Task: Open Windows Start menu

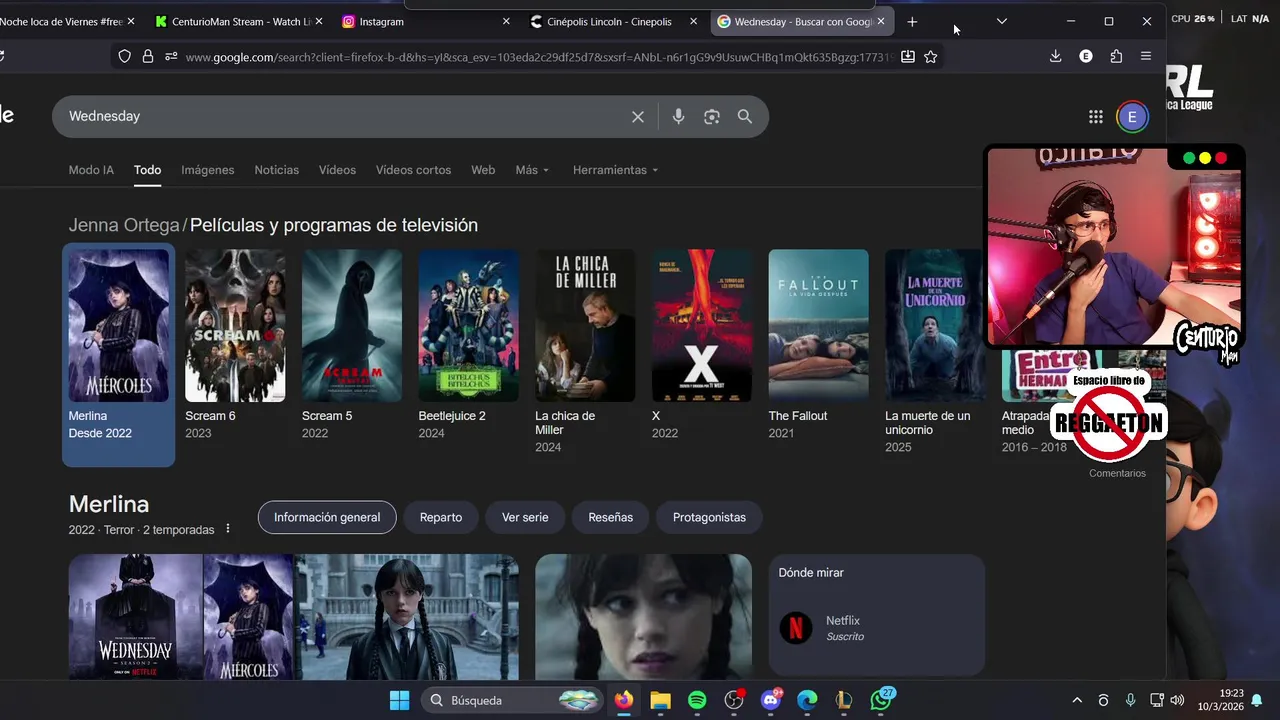Action: tap(399, 700)
